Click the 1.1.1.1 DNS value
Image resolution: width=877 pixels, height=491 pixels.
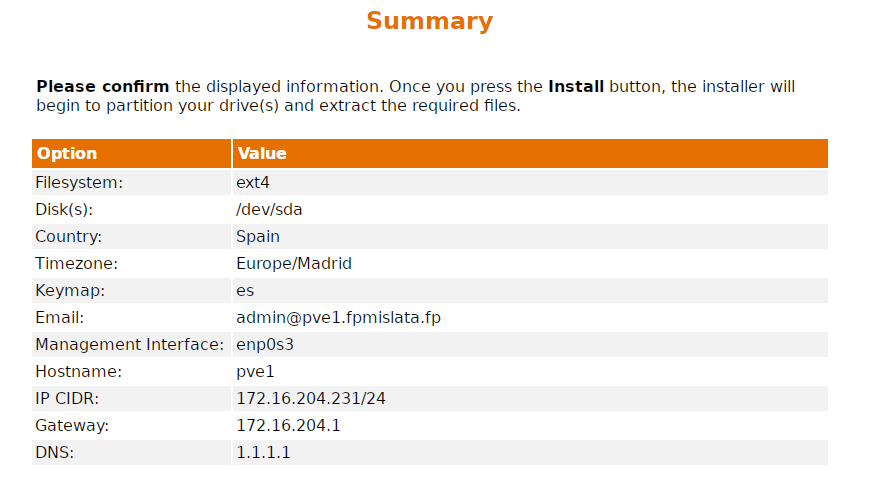pos(263,453)
